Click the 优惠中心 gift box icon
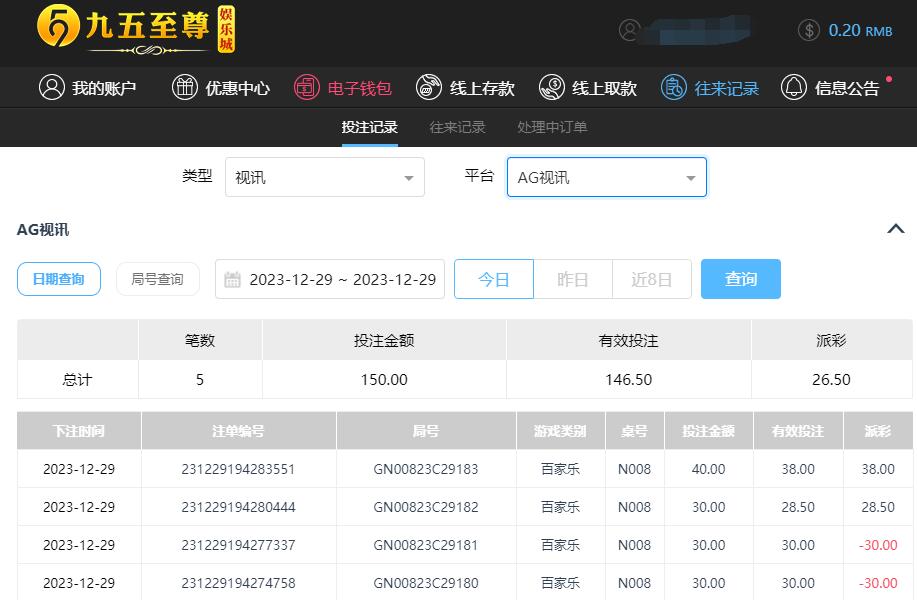Viewport: 917px width, 600px height. tap(185, 88)
